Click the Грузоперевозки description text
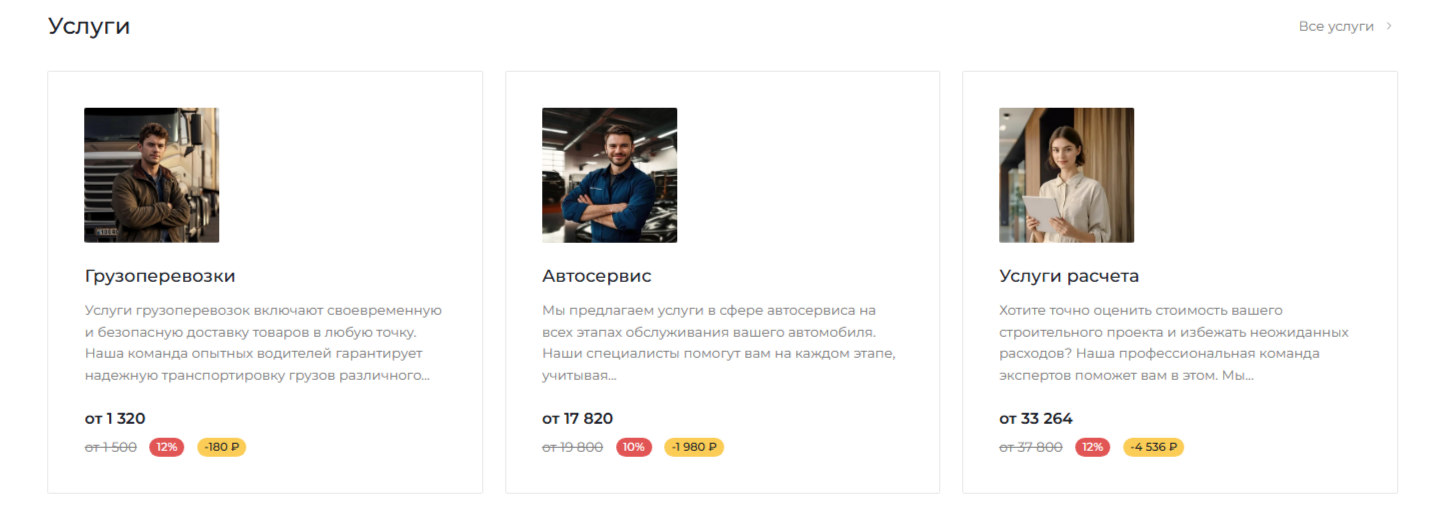 point(263,343)
